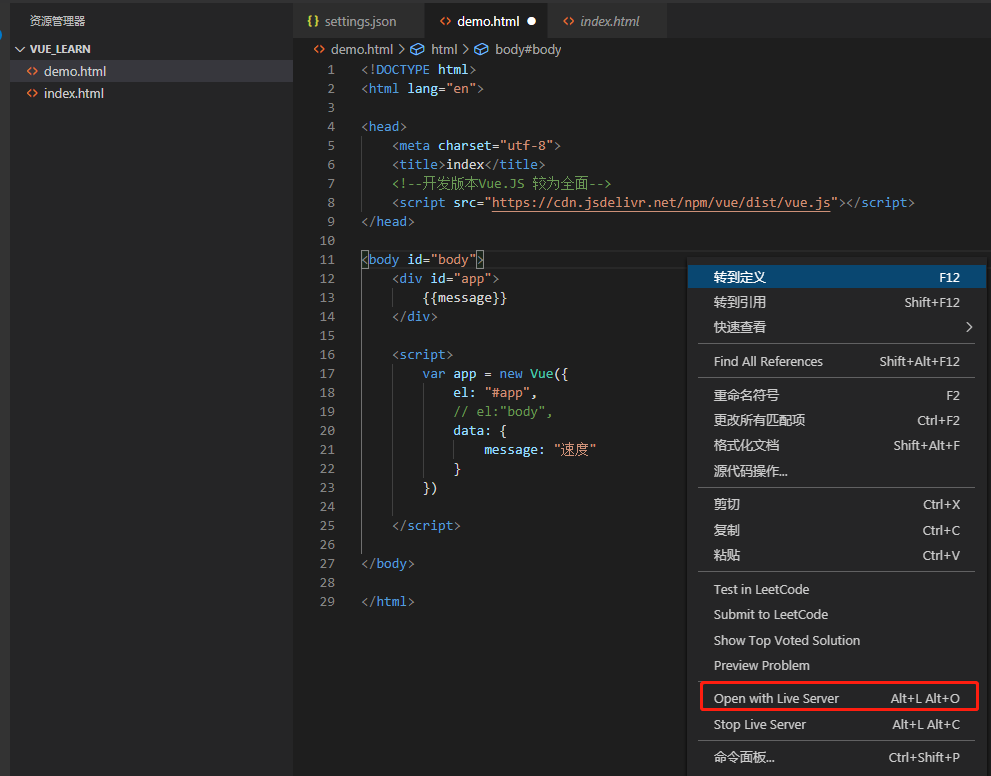Click the HTML icon beside demo.html in Explorer
Screen dimensions: 991x776
point(31,71)
